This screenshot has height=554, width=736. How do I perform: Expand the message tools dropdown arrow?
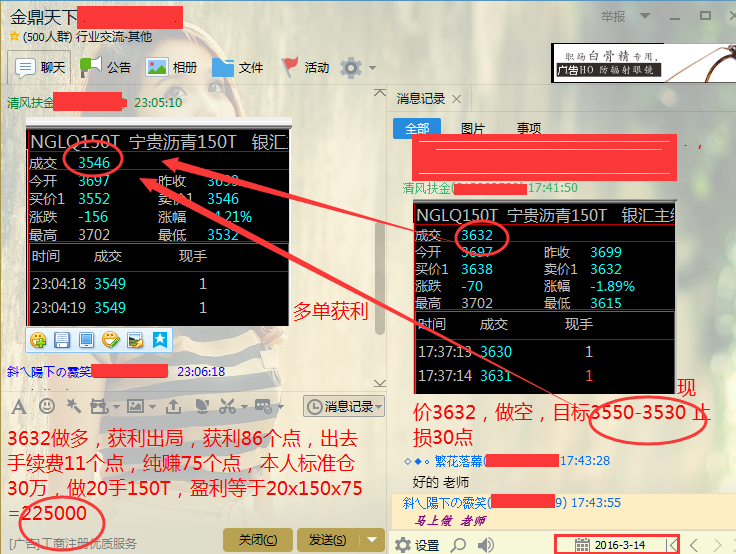[280, 407]
